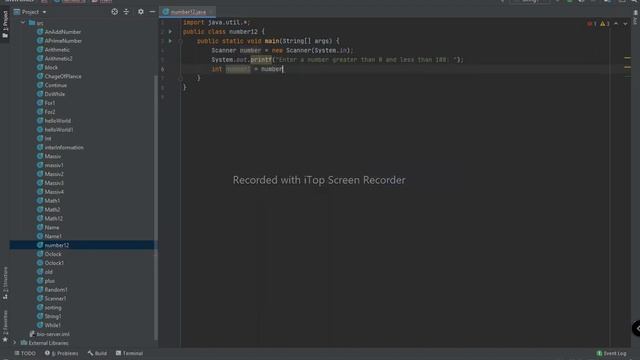
Task: Toggle the Structure side tab
Action: (5, 283)
